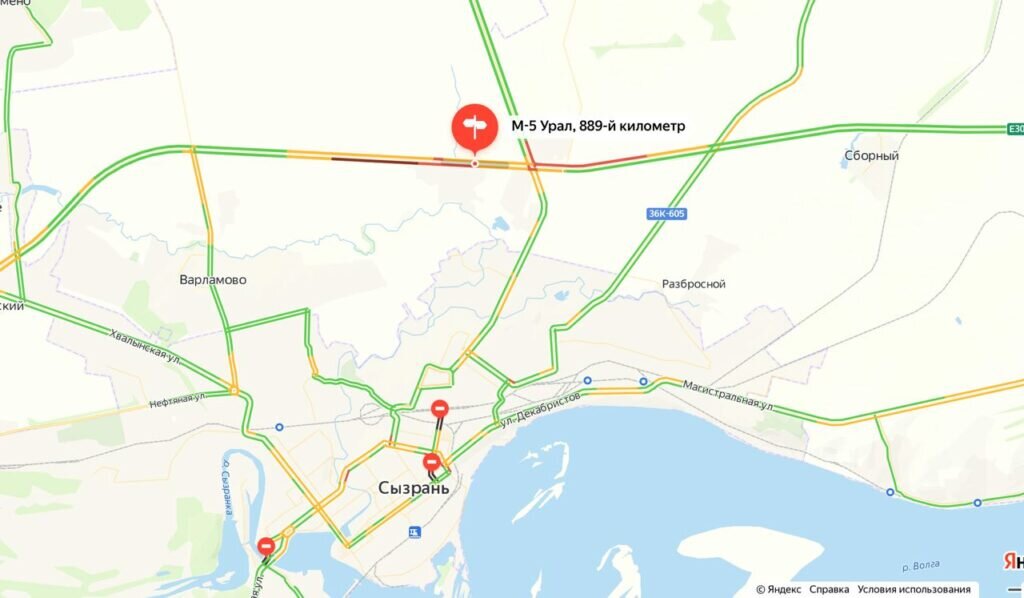The width and height of the screenshot is (1024, 598).
Task: Click the Варламово settlement label
Action: (x=213, y=279)
